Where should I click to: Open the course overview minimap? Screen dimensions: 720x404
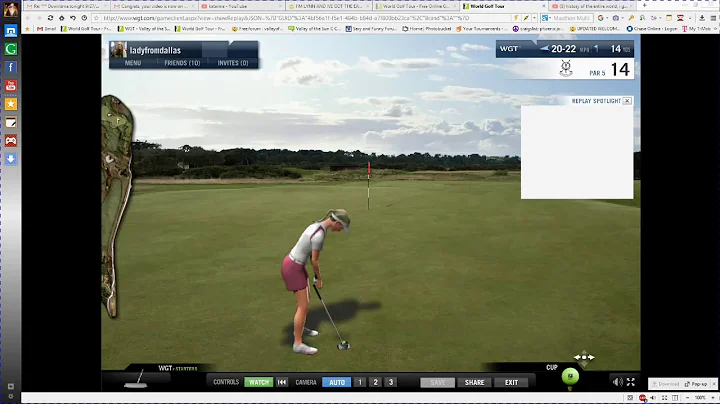coord(117,206)
